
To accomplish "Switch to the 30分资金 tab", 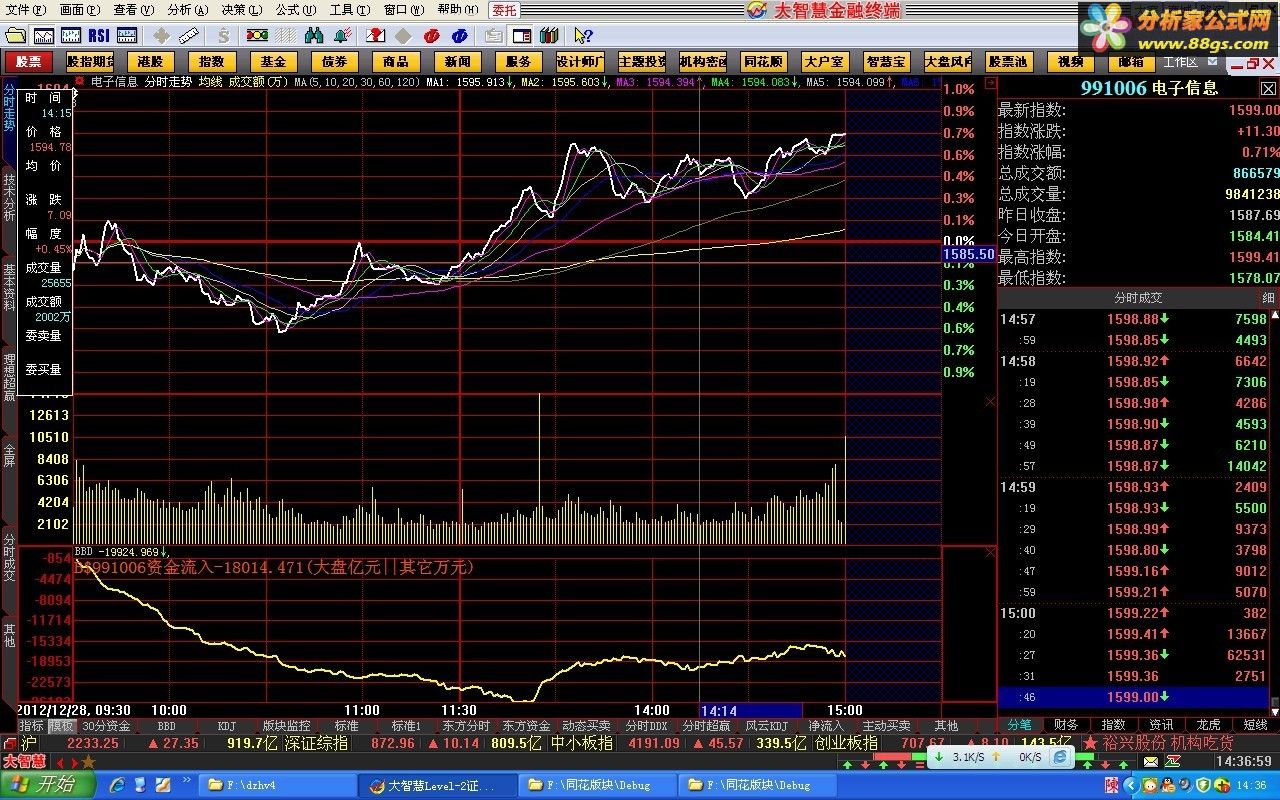I will point(106,726).
